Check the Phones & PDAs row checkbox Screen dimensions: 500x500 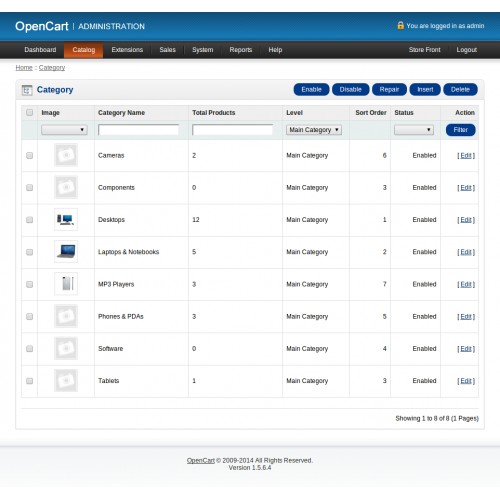click(x=29, y=316)
